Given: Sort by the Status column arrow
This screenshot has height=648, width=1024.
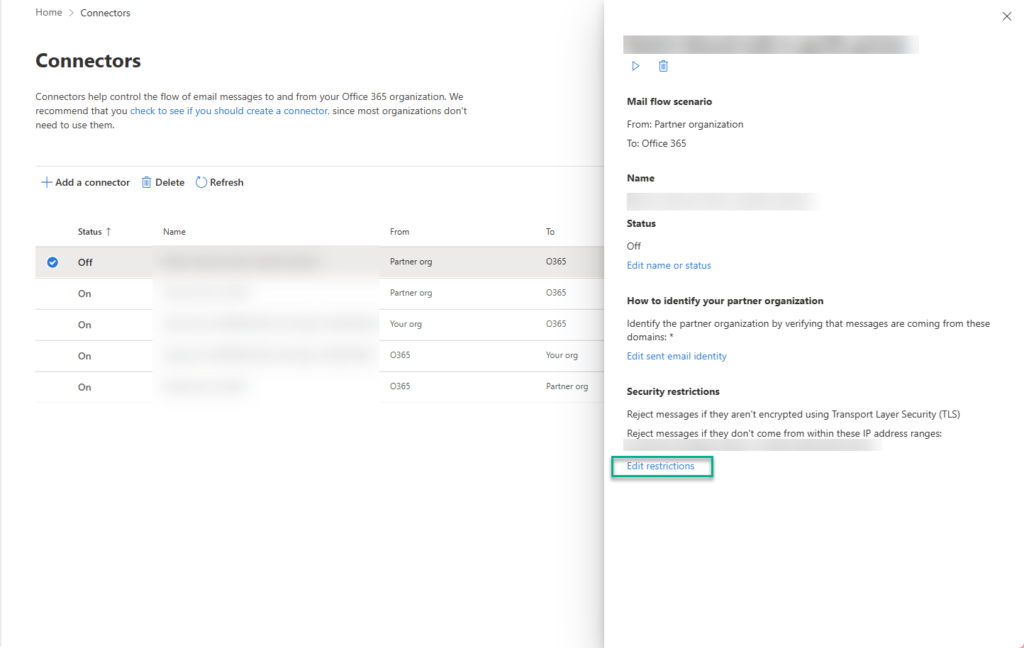Looking at the screenshot, I should [x=108, y=232].
